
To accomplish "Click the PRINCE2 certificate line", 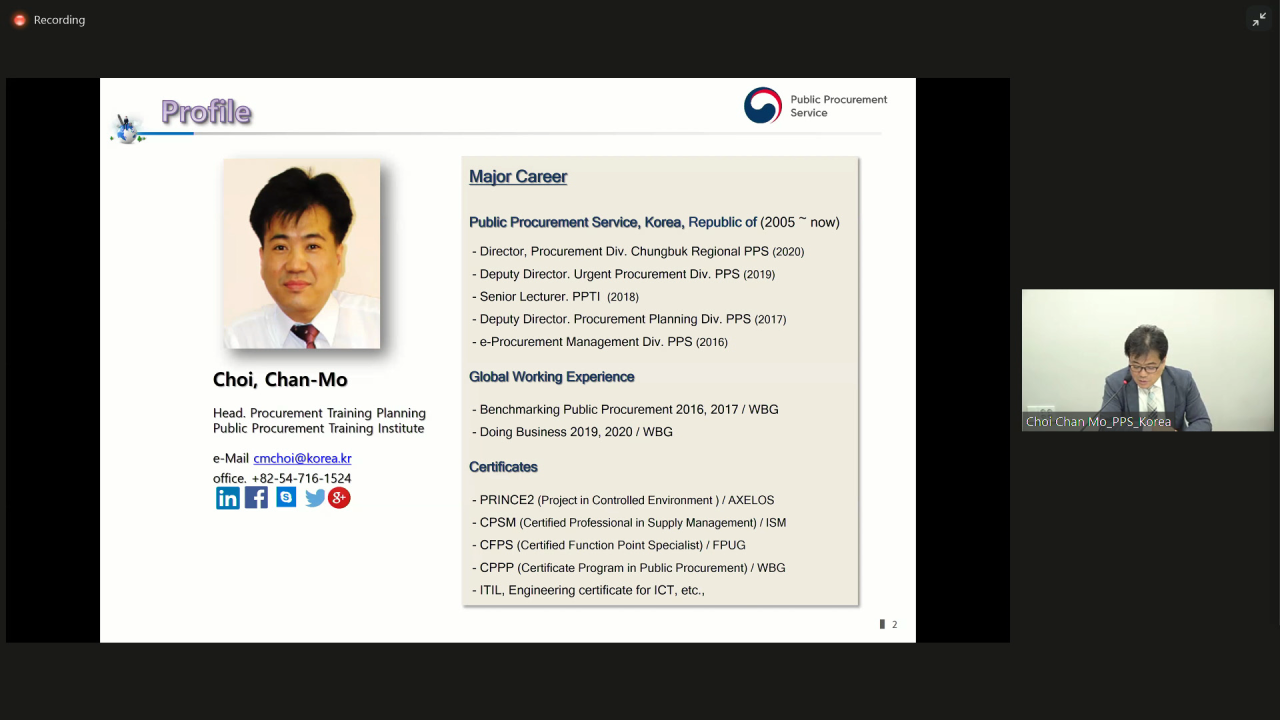I will (623, 500).
